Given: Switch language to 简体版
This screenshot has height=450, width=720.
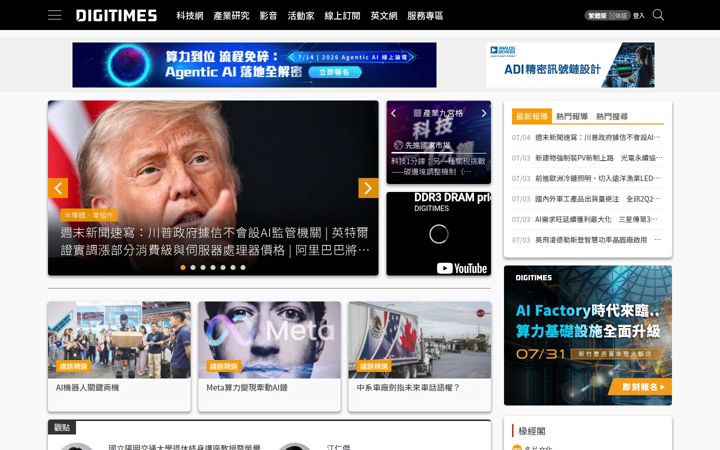Looking at the screenshot, I should [618, 16].
